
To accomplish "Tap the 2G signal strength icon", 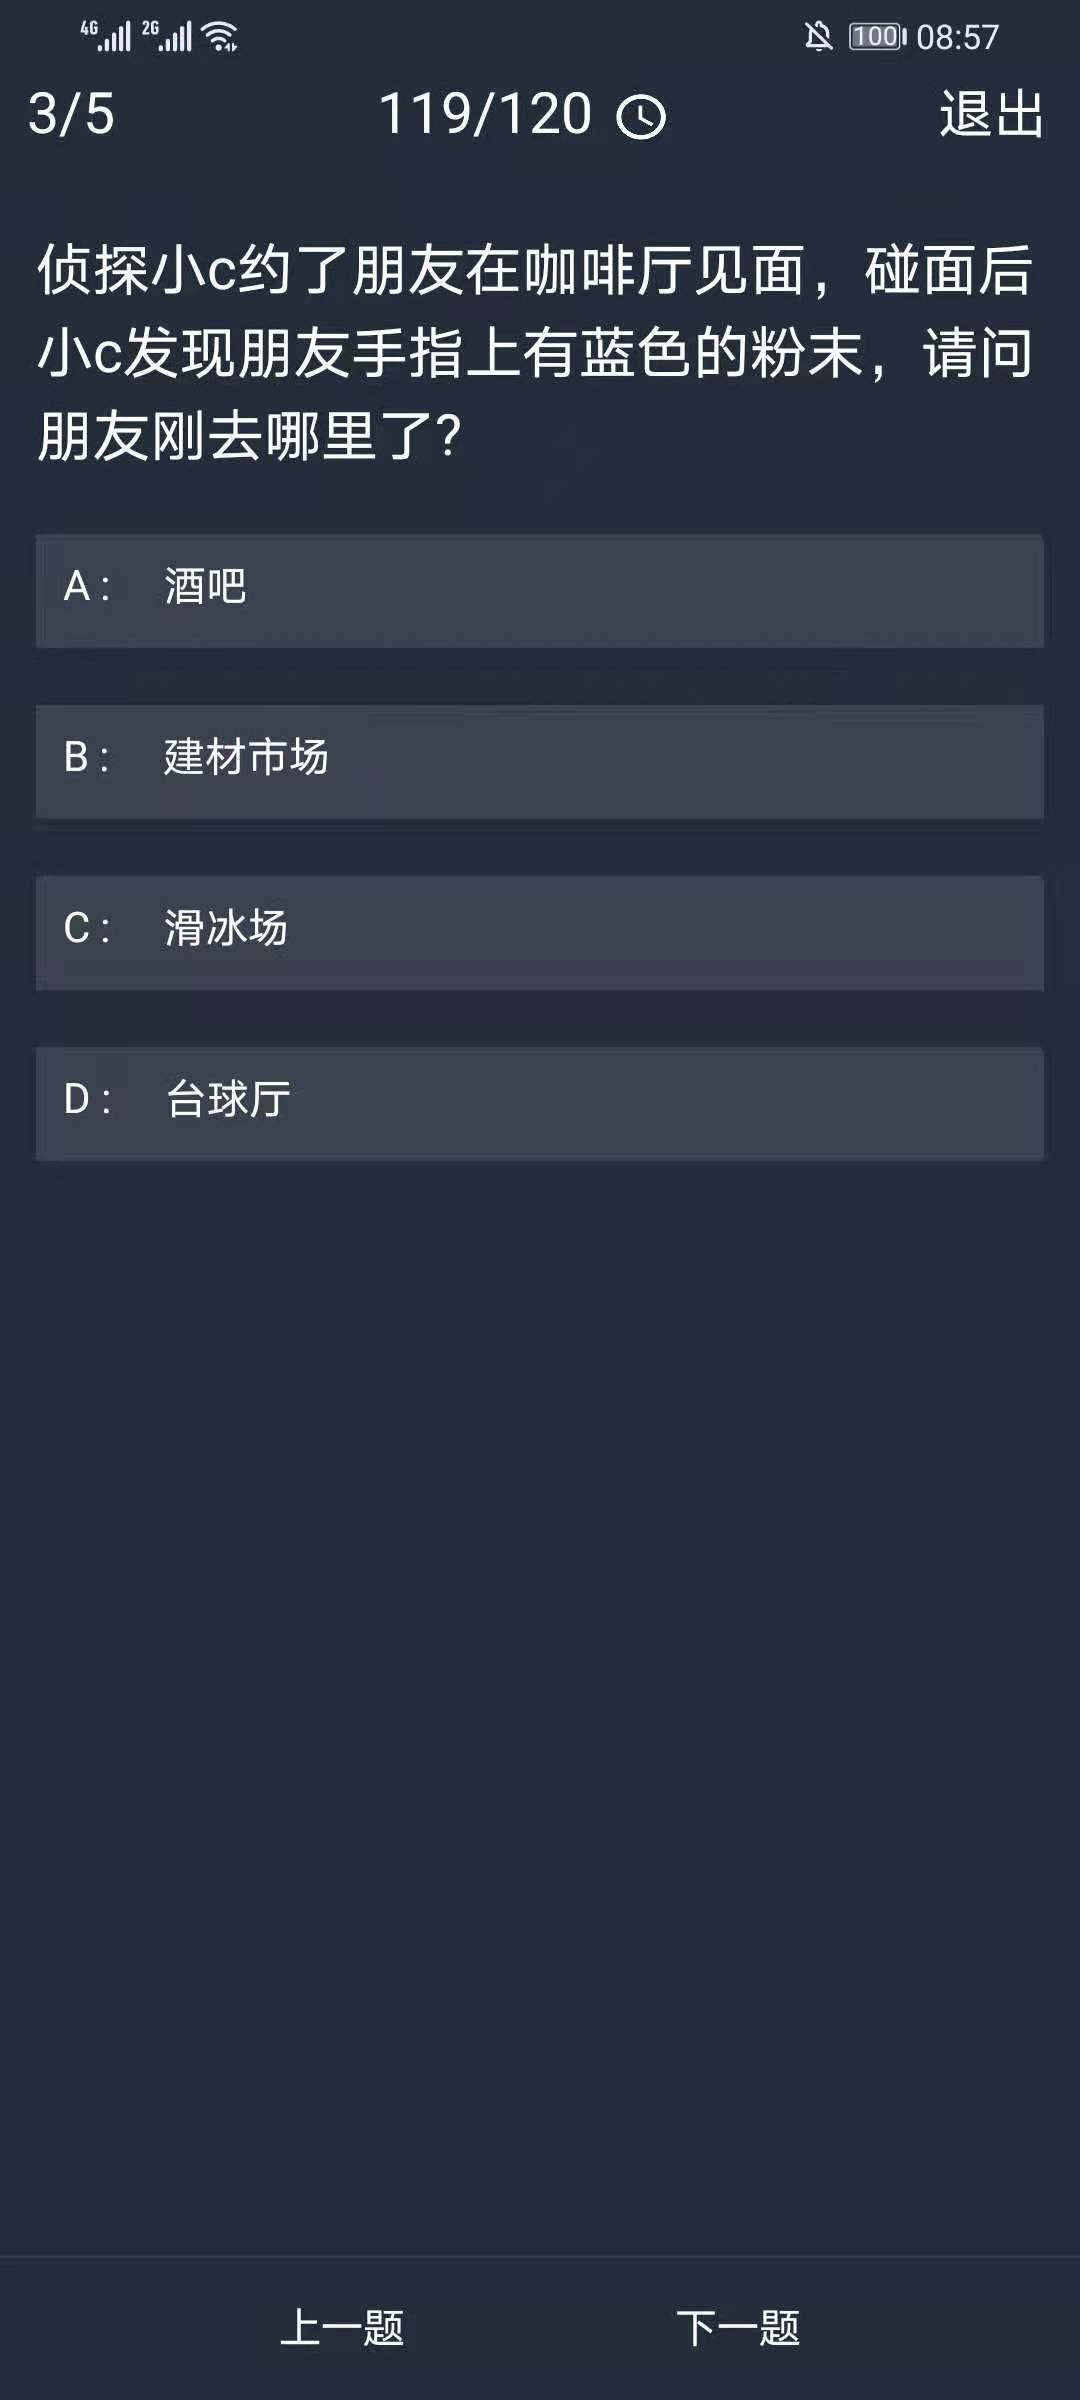I will 166,36.
